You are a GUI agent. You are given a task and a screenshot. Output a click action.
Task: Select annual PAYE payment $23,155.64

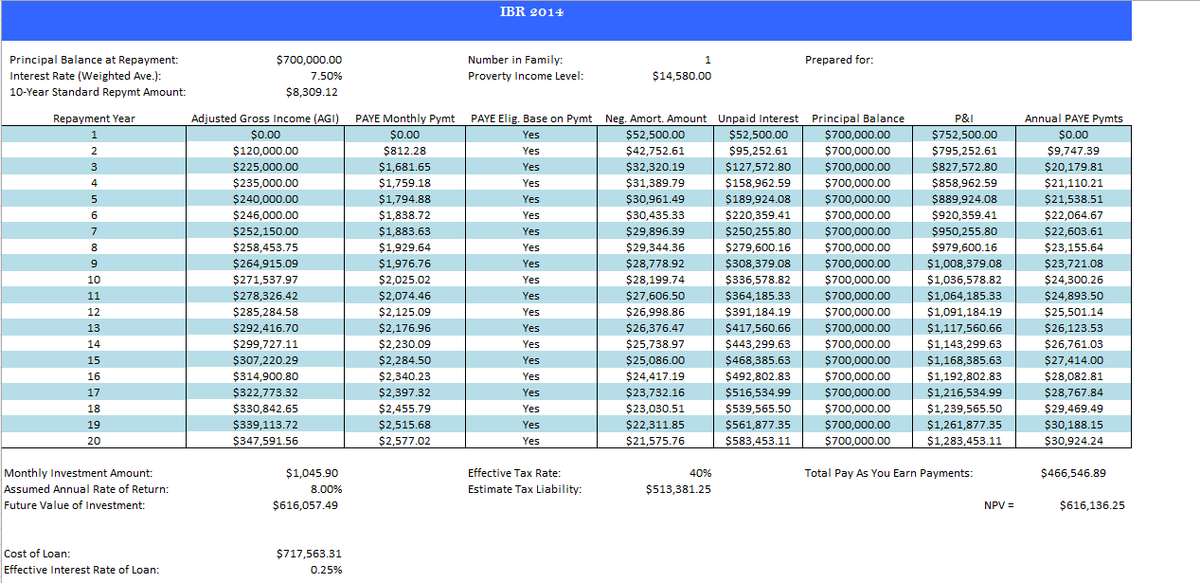1074,247
